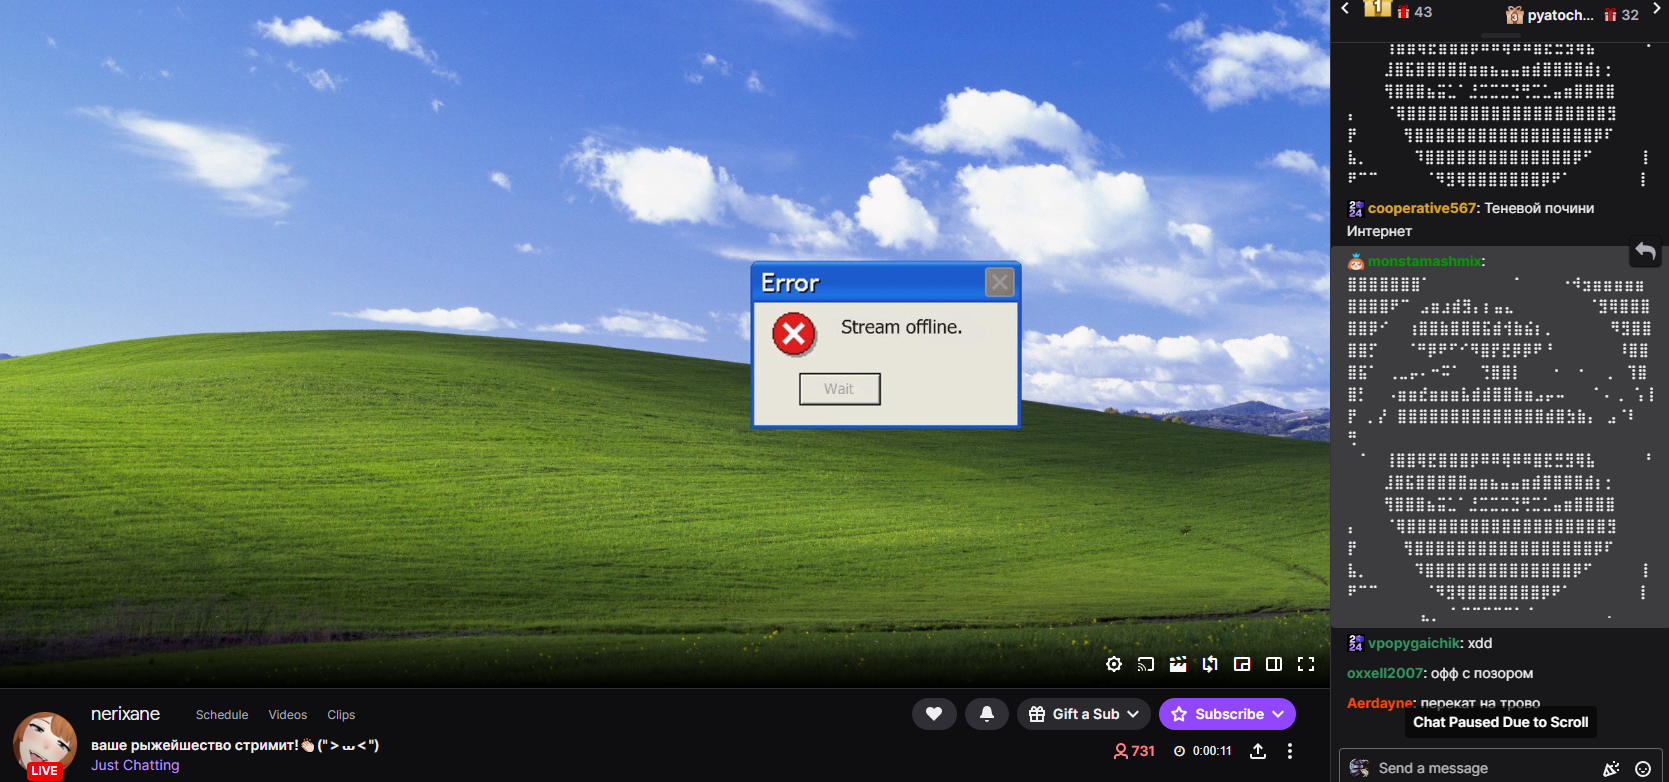Image resolution: width=1669 pixels, height=782 pixels.
Task: Toggle theatre mode for the player
Action: tap(1274, 664)
